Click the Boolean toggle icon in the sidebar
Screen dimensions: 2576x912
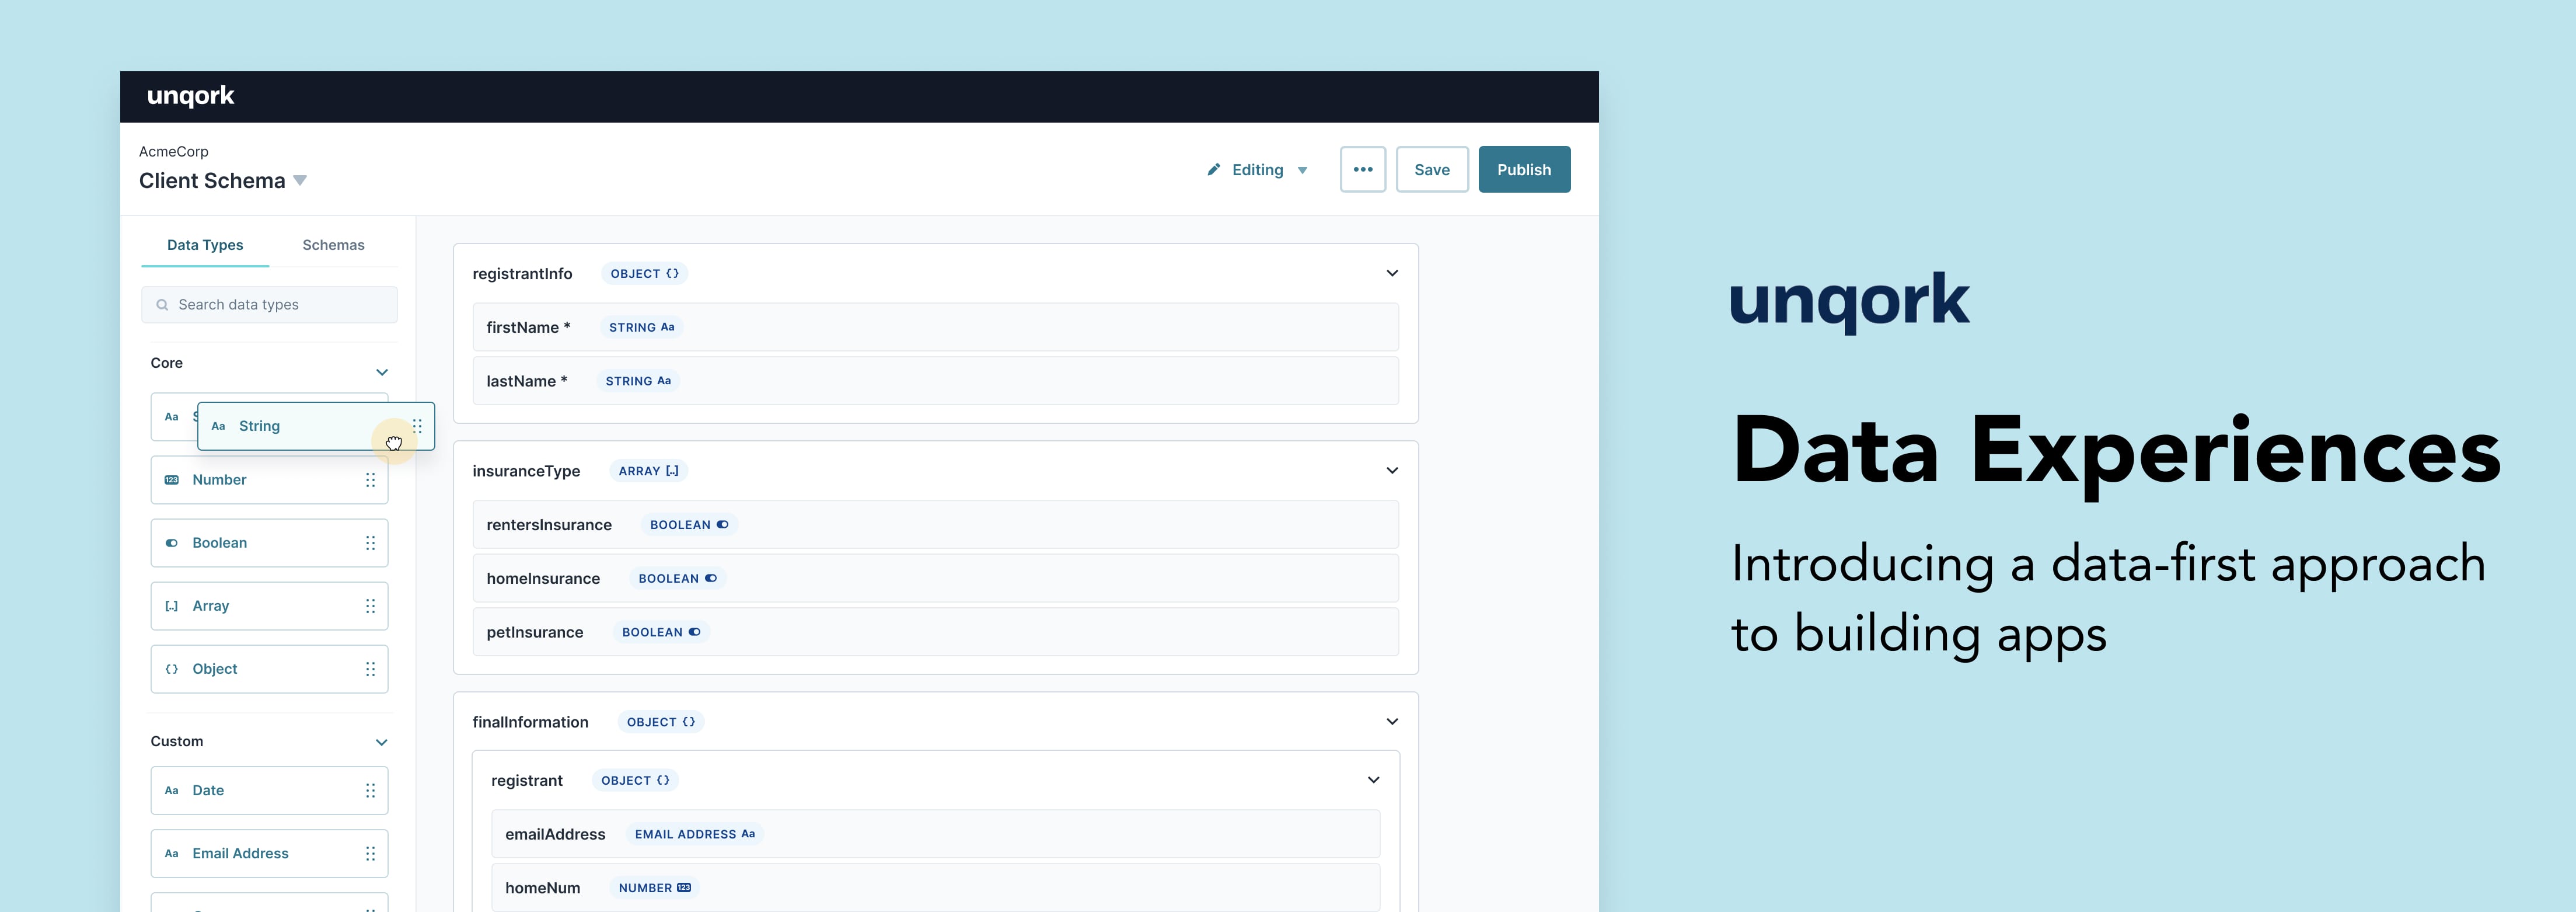coord(171,543)
